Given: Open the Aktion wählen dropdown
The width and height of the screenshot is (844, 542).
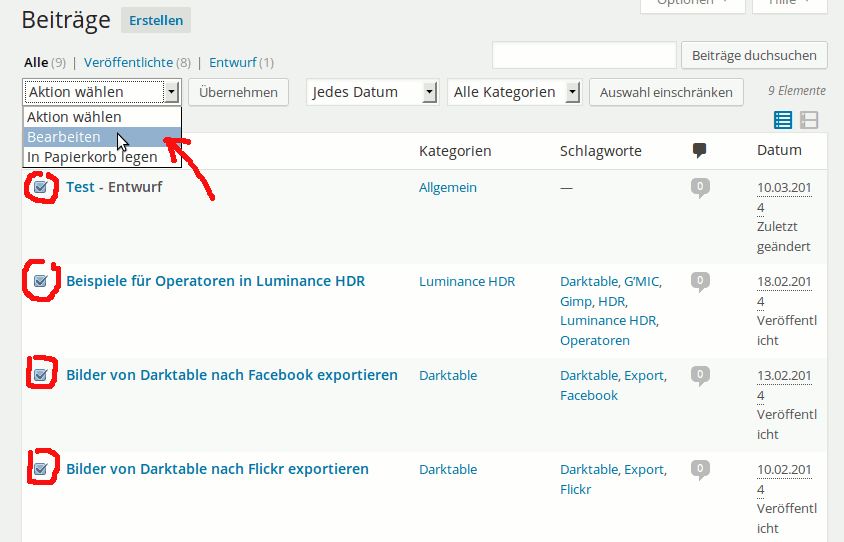Looking at the screenshot, I should tap(102, 92).
